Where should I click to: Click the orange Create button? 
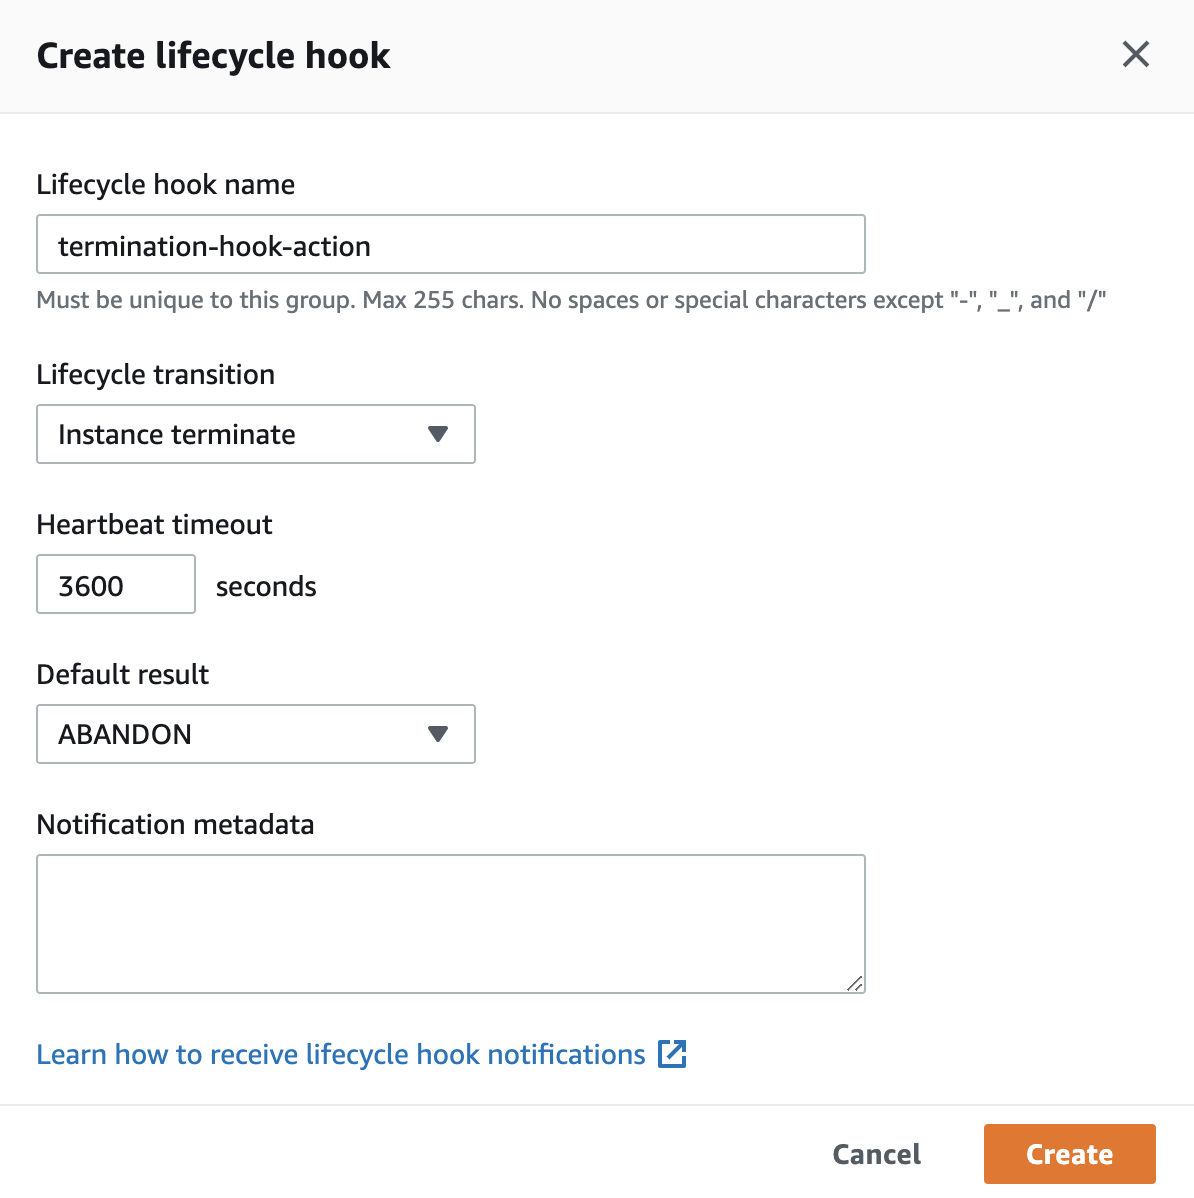coord(1069,1154)
